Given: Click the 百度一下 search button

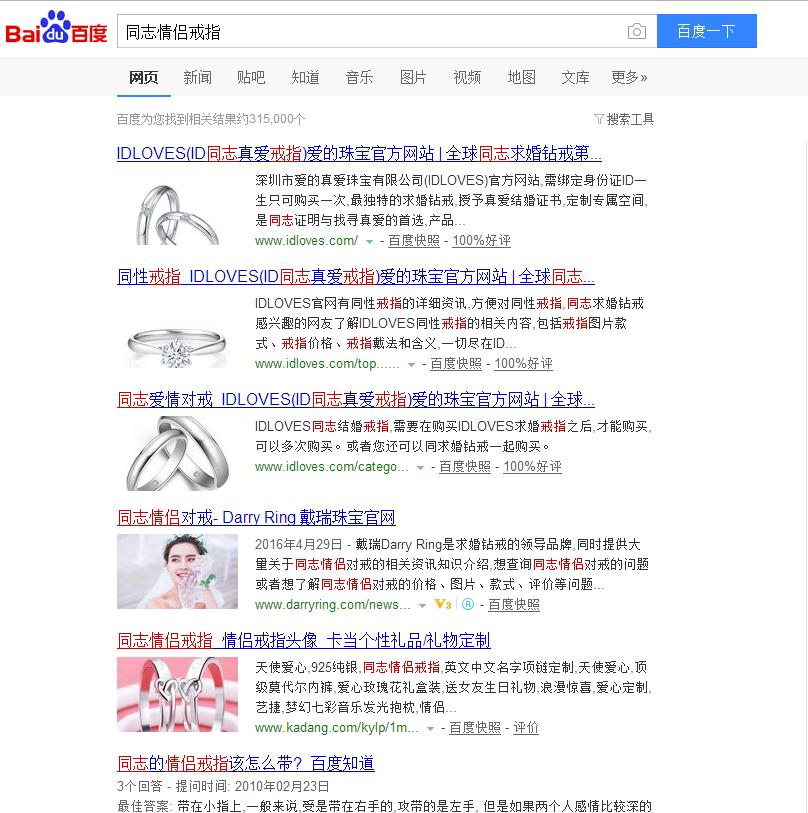Looking at the screenshot, I should 706,31.
